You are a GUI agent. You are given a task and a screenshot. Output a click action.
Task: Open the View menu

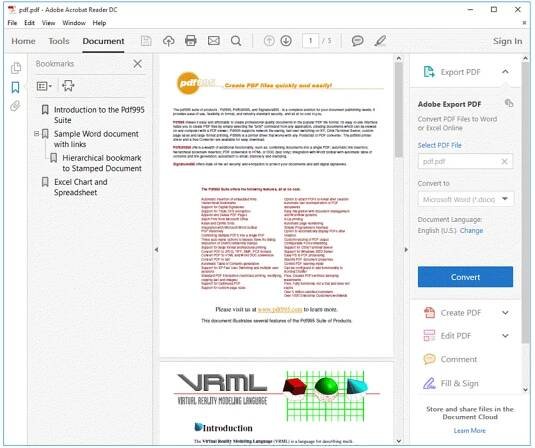(48, 23)
